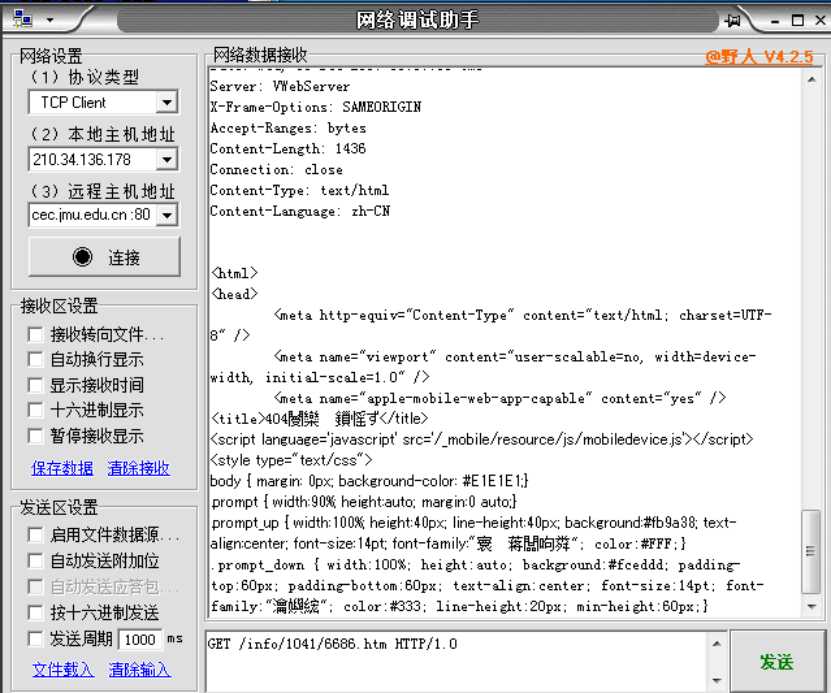Expand the remote host cec.jmu.edu.cn dropdown

[x=167, y=215]
